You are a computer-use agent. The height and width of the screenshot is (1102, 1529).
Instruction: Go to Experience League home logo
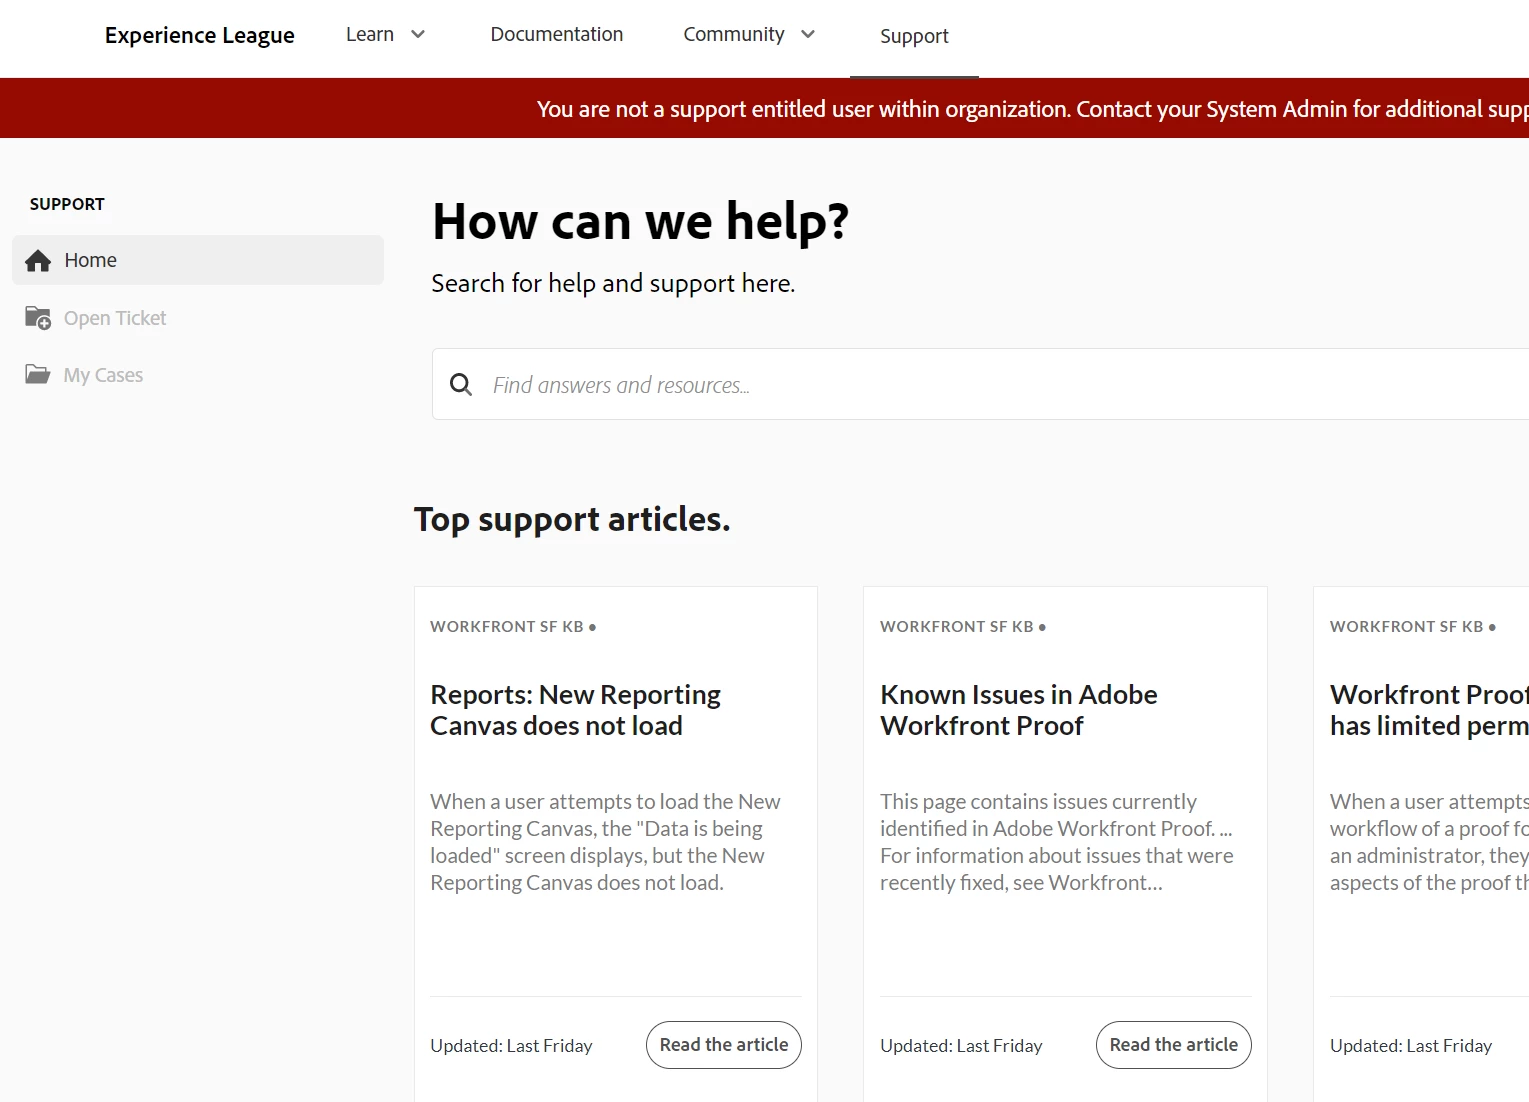[200, 35]
